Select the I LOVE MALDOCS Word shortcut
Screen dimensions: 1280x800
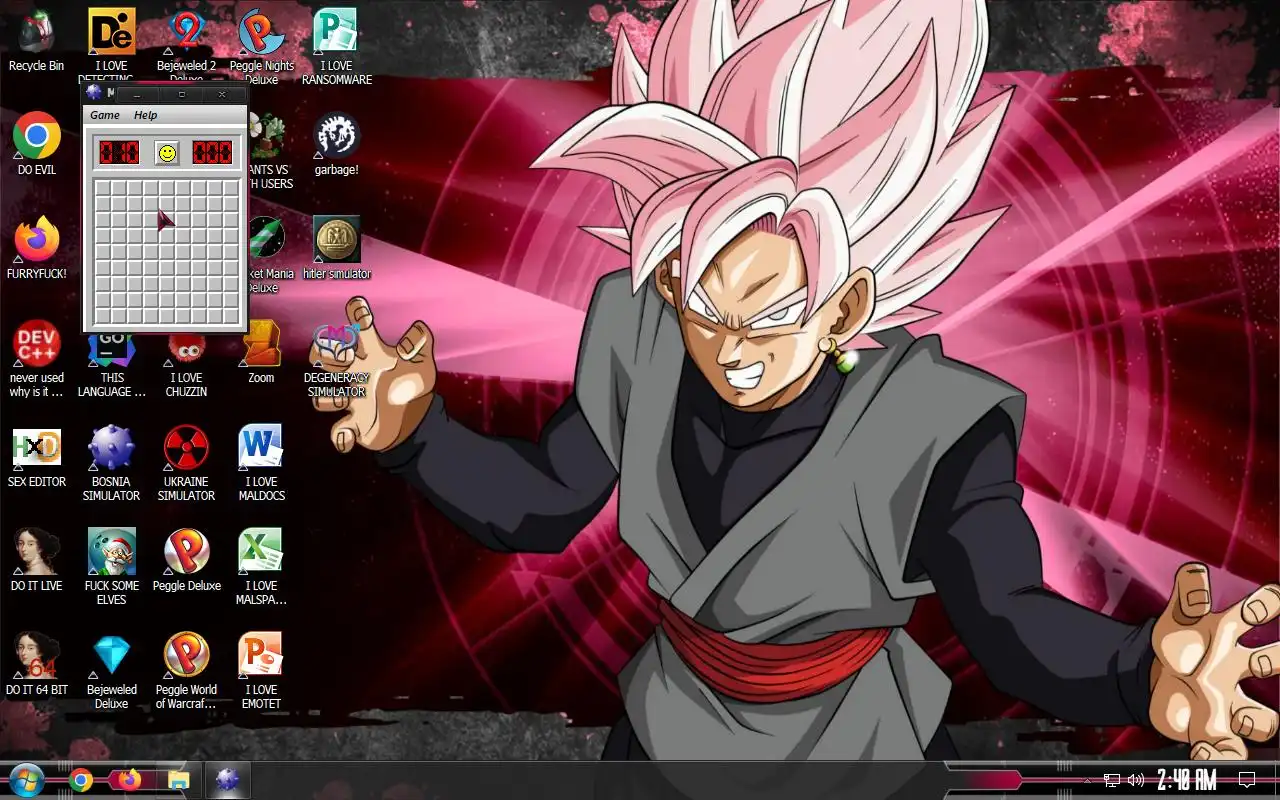(261, 463)
